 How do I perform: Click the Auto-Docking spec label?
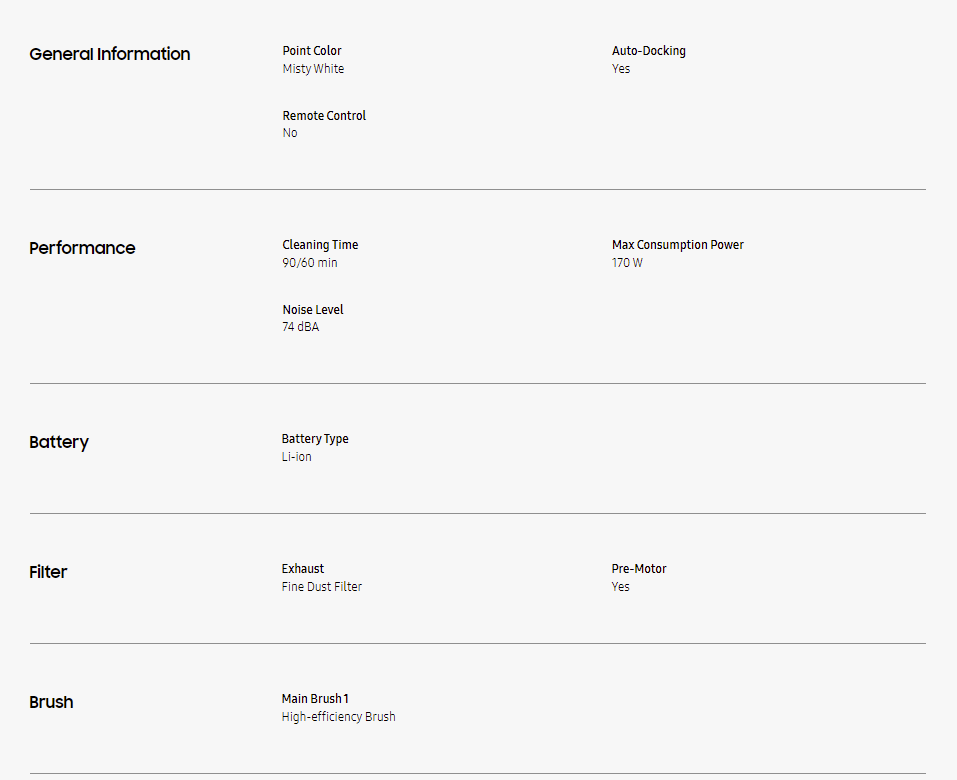pos(649,51)
